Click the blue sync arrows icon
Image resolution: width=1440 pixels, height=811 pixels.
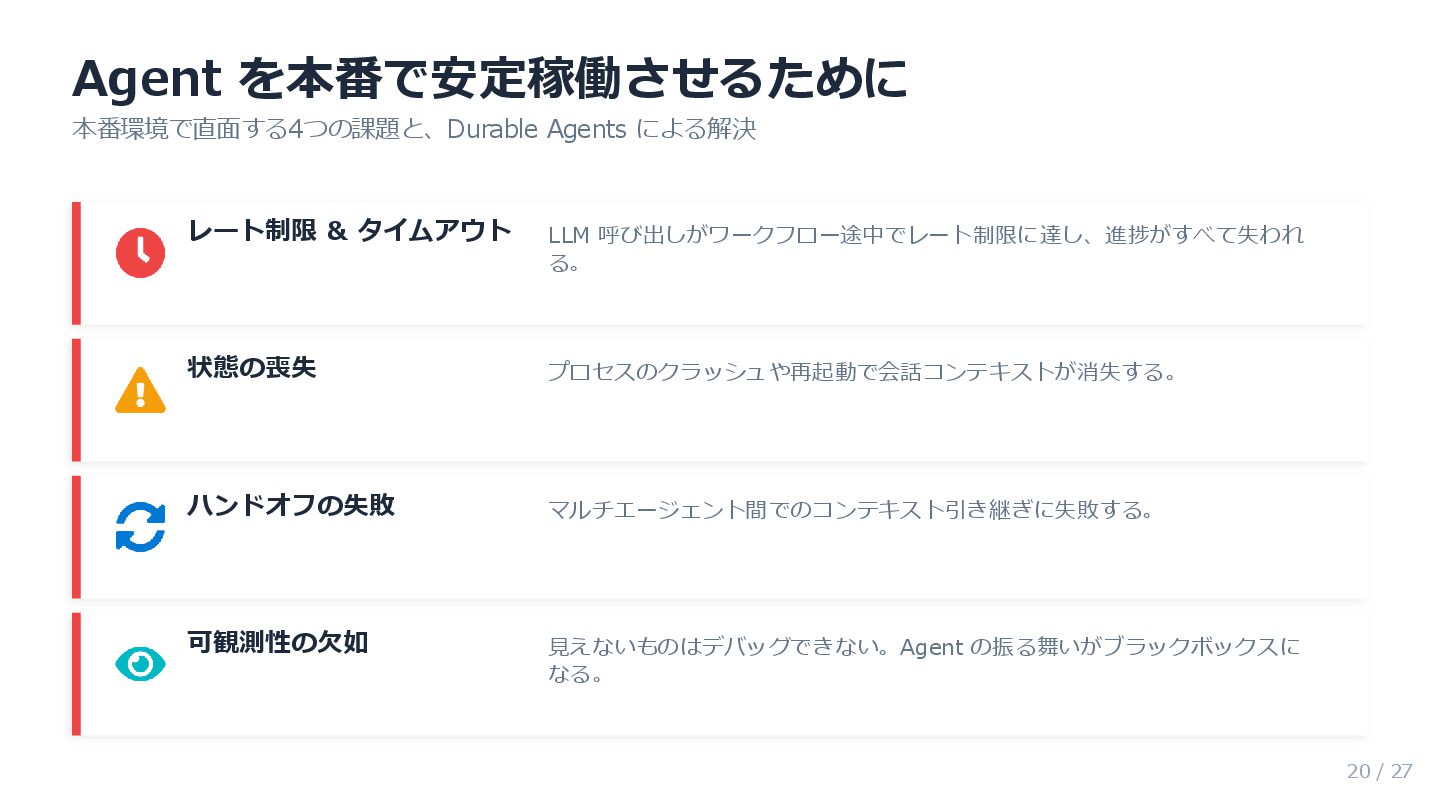(x=140, y=527)
